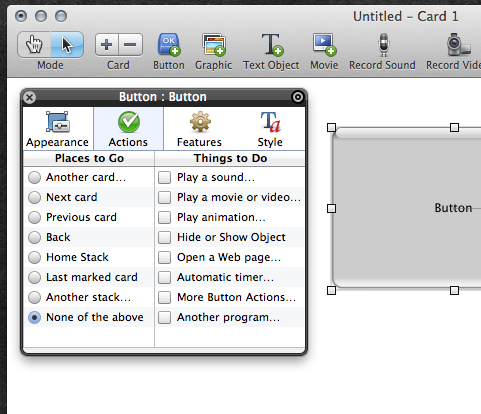The width and height of the screenshot is (481, 414).
Task: Click the bottom-center selection handle
Action: (454, 290)
